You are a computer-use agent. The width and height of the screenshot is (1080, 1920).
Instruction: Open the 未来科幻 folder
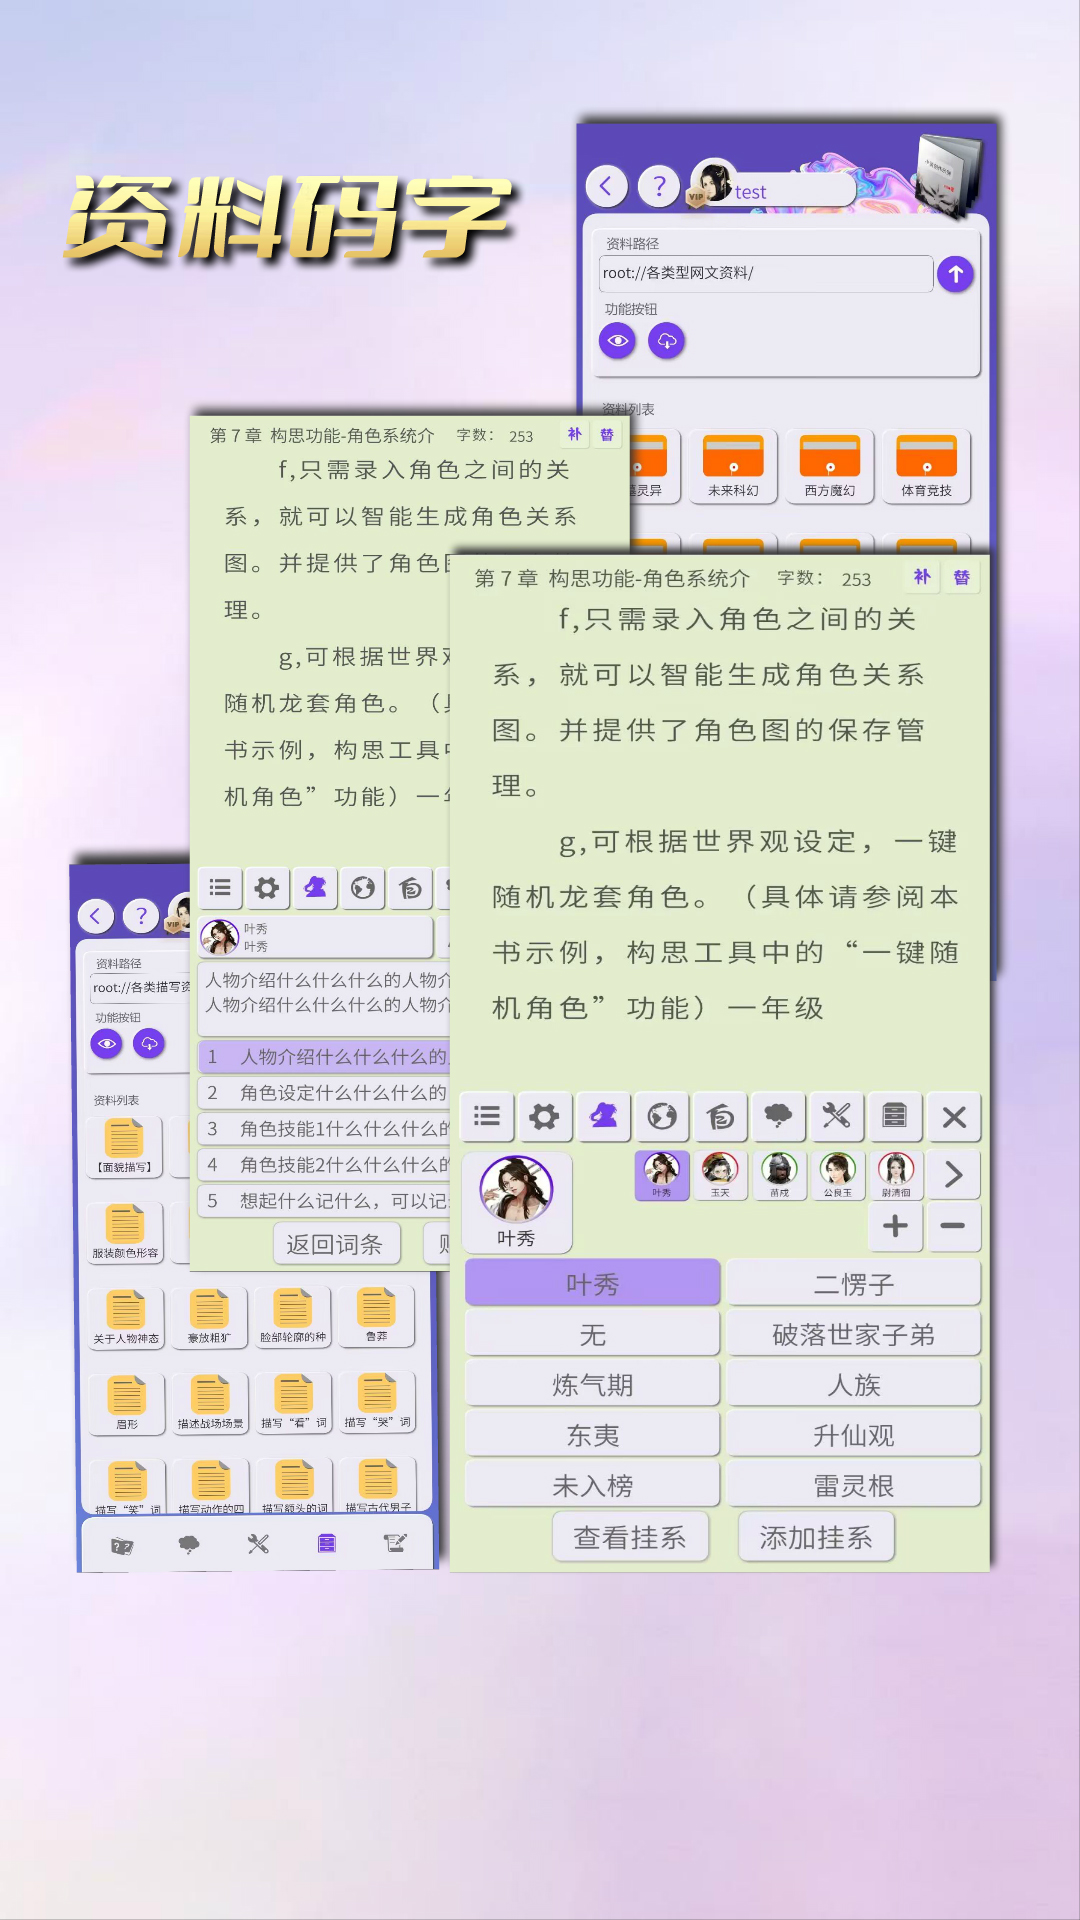[733, 466]
